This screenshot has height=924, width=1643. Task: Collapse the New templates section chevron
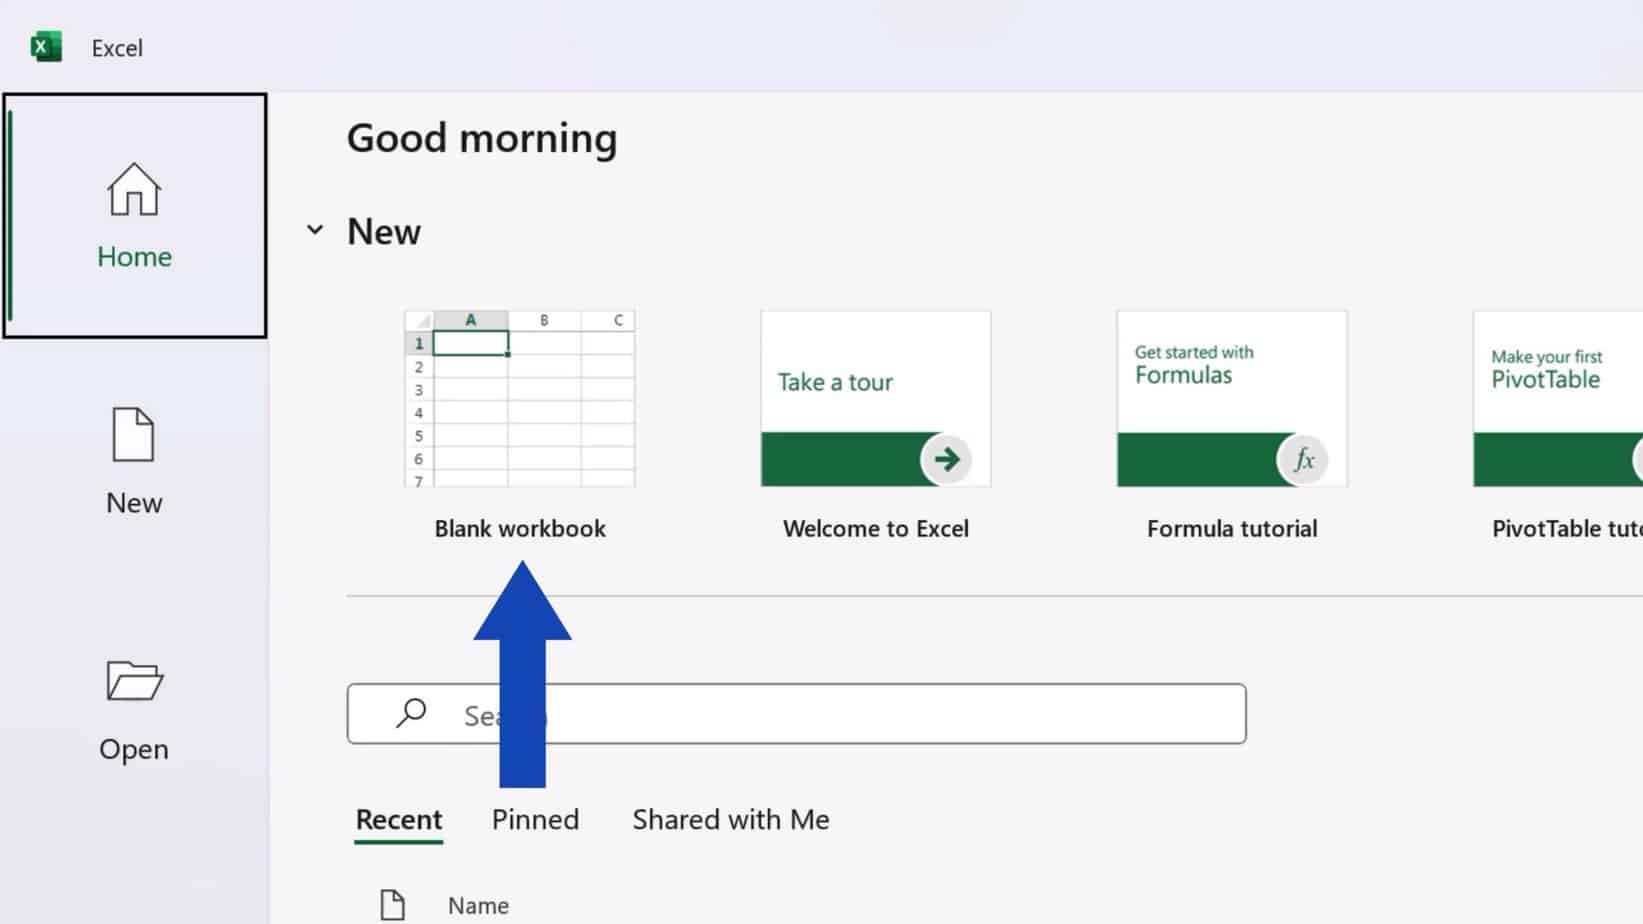315,230
